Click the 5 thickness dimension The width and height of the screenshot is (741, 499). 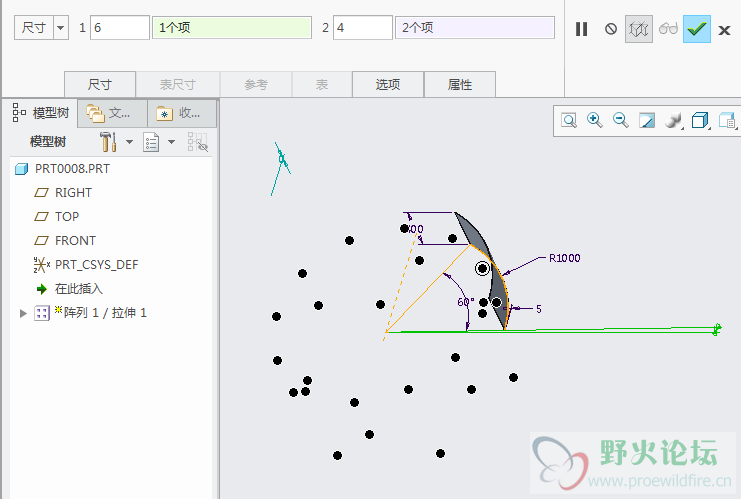coord(538,309)
